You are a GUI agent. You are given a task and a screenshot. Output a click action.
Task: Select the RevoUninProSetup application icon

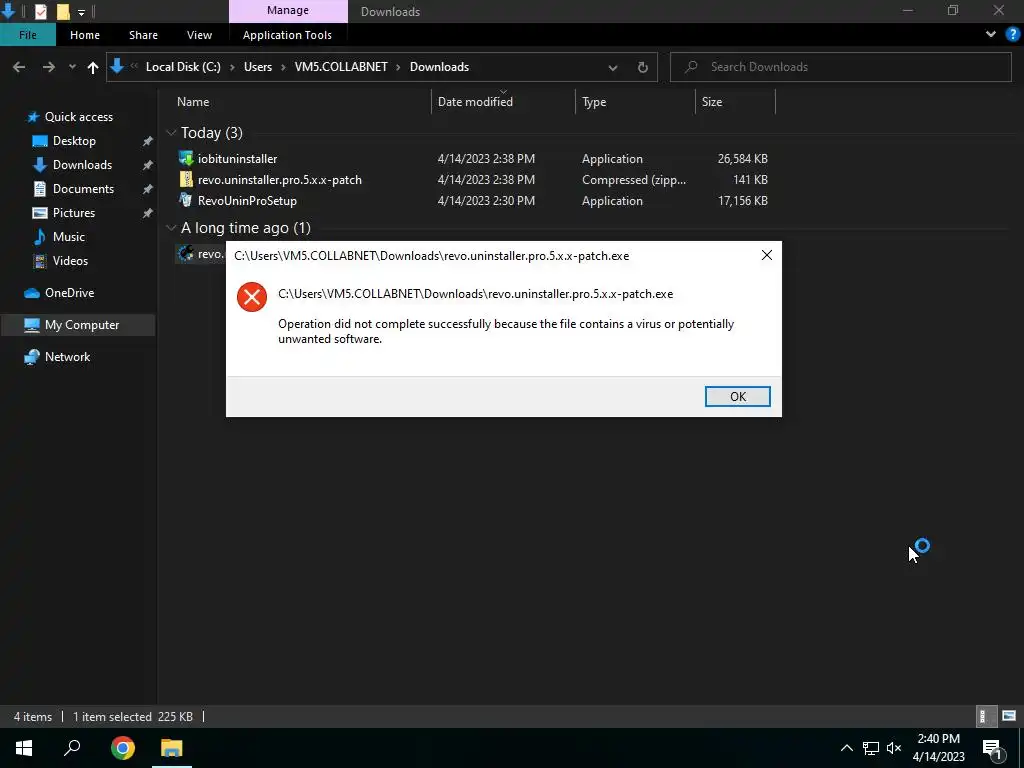coord(186,200)
